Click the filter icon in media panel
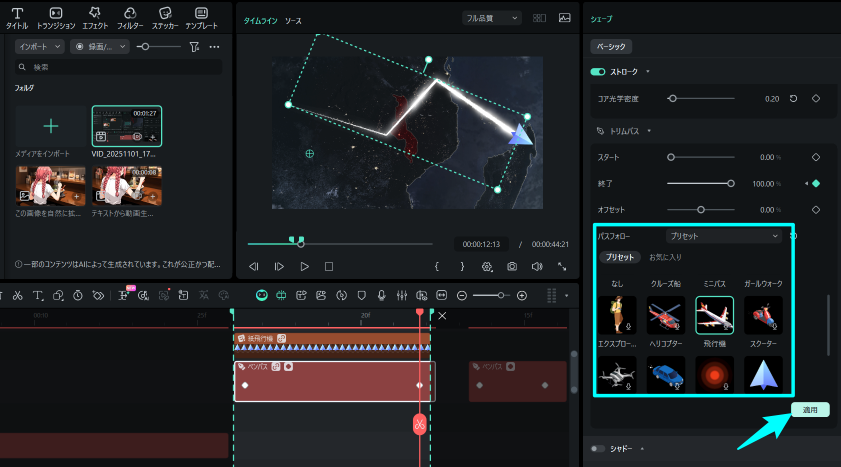 click(x=193, y=47)
